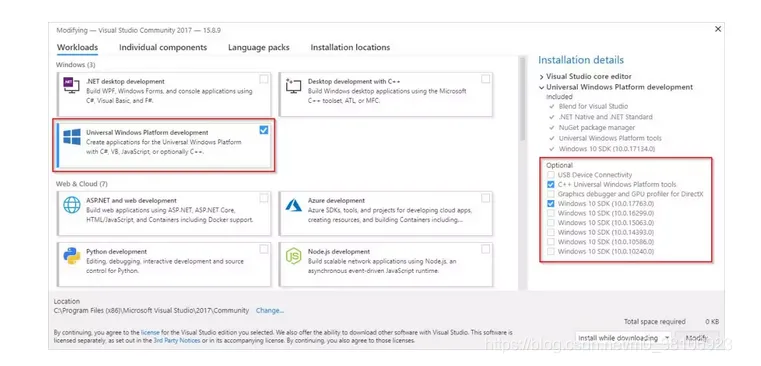Click the ASP.NET globe icon
This screenshot has height=366, width=761.
tap(72, 205)
